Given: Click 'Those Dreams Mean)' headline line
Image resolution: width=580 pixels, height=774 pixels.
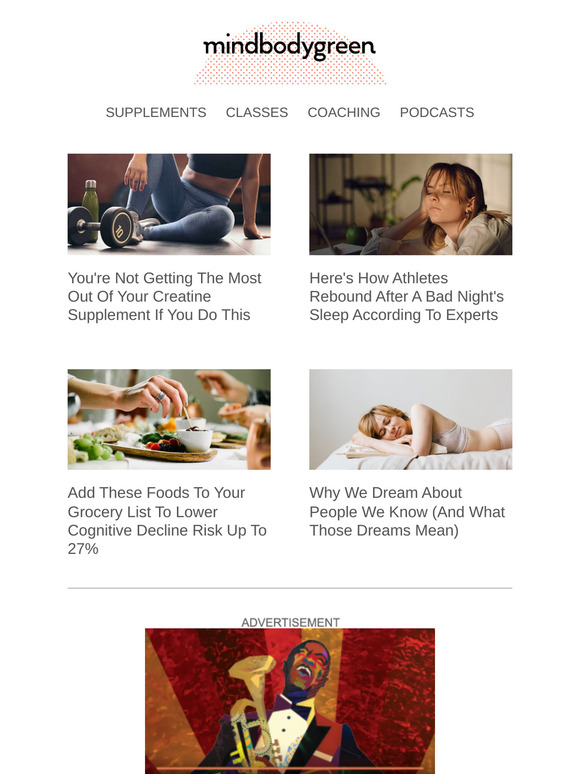Looking at the screenshot, I should click(384, 531).
